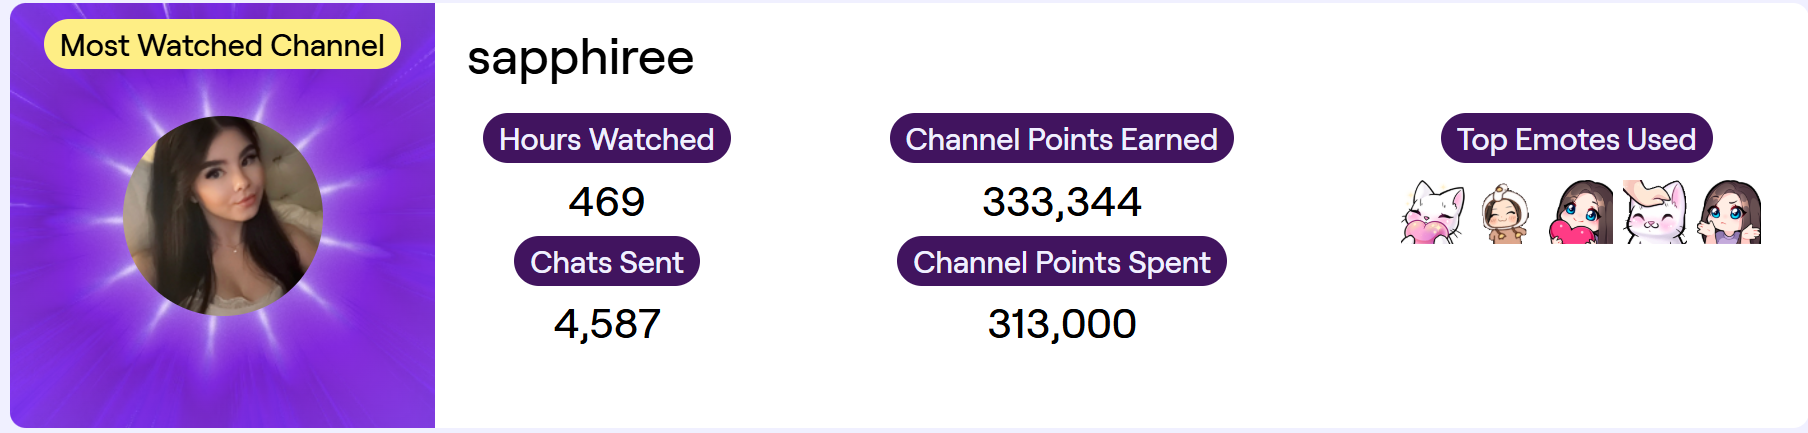Click the 4,587 chats sent value
This screenshot has width=1808, height=433.
coord(606,325)
